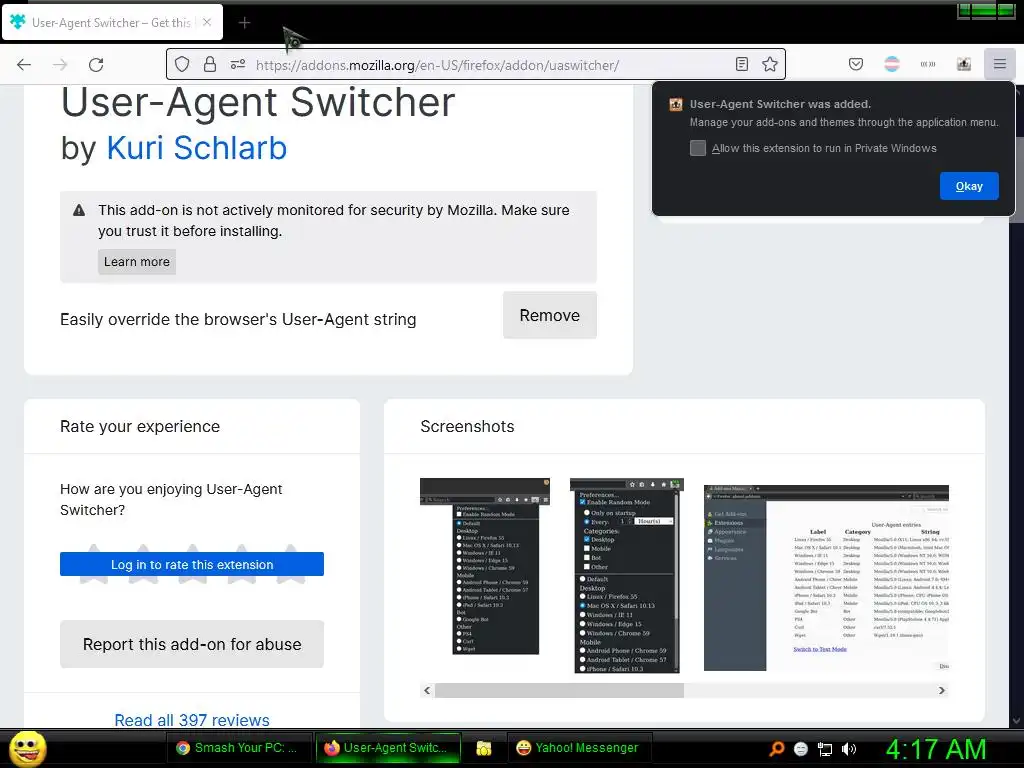Open the first screenshot thumbnail

coord(485,566)
